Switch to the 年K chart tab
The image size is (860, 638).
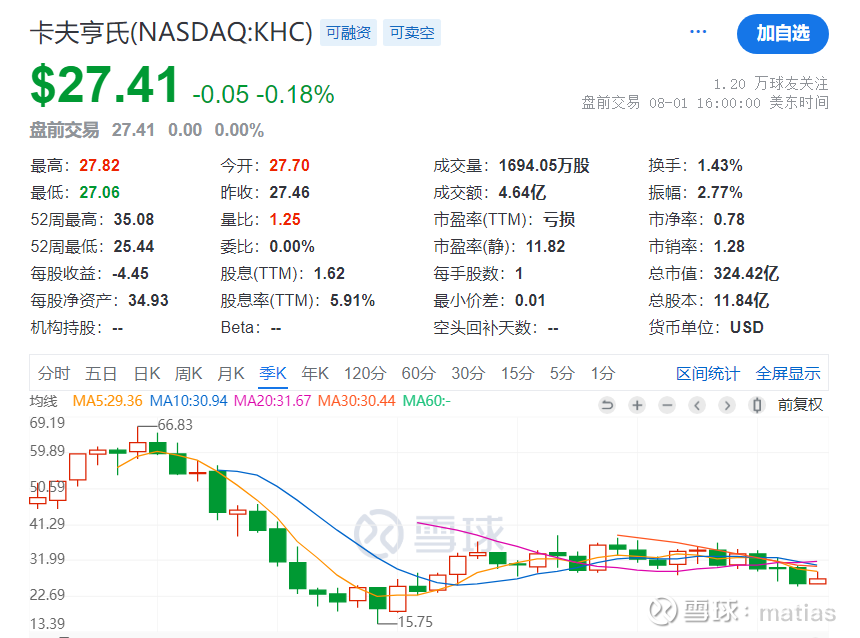[x=315, y=374]
